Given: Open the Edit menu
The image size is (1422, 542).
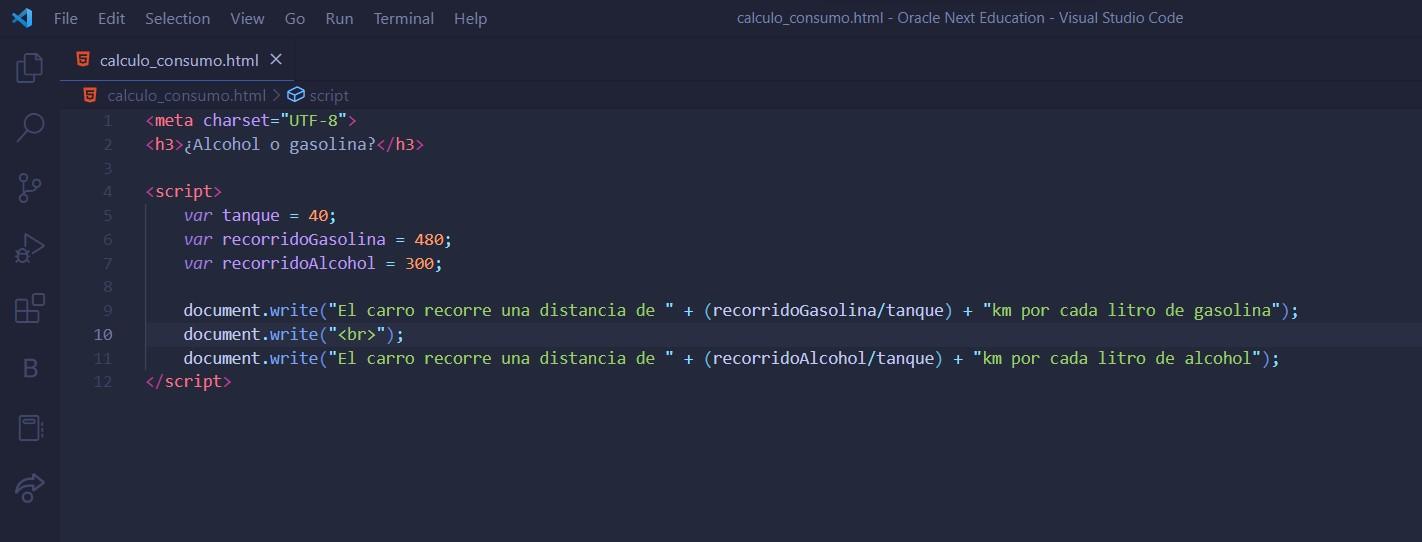Looking at the screenshot, I should (x=111, y=18).
